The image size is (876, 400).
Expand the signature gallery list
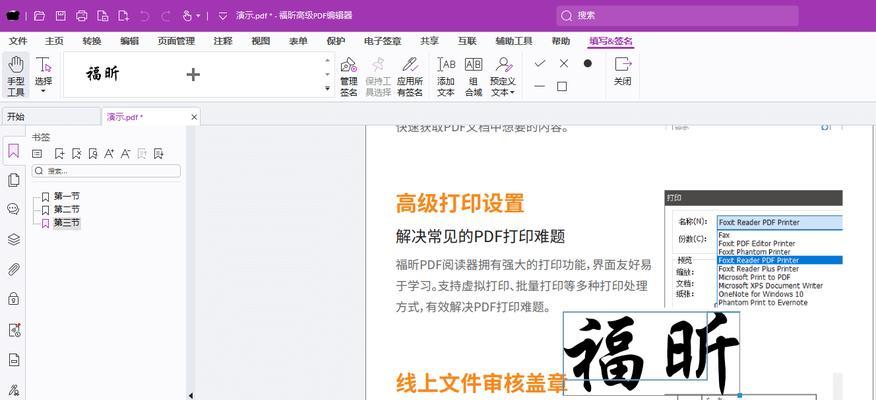(x=327, y=88)
